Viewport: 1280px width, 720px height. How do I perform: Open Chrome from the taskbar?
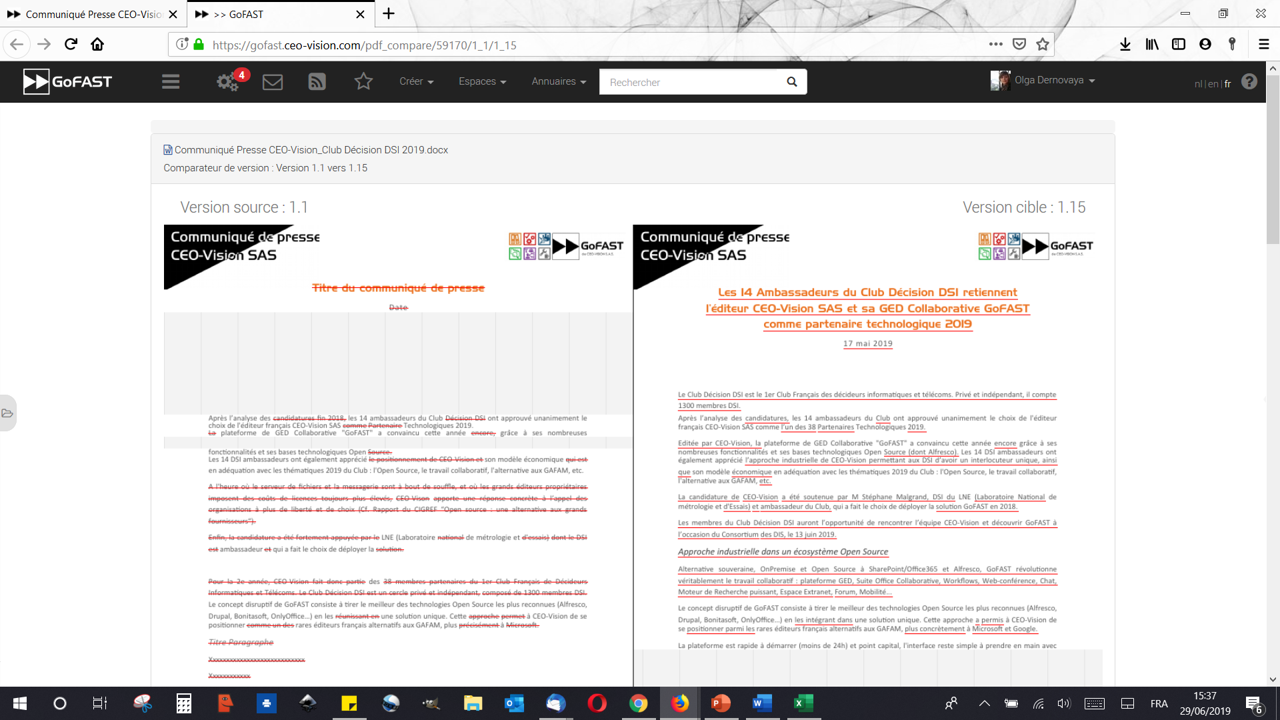[638, 703]
